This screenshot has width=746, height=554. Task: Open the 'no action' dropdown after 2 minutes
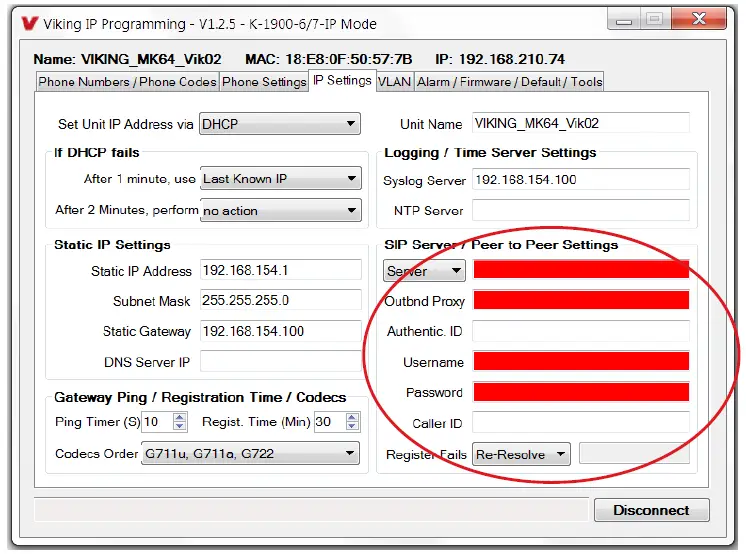coord(281,210)
